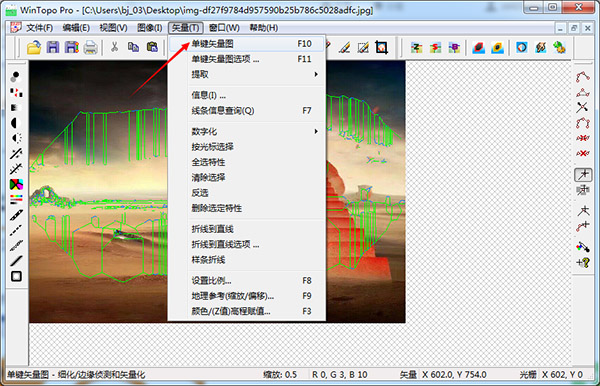Click the black scissors-cross icon in right toolbar
The width and height of the screenshot is (600, 386).
[582, 107]
